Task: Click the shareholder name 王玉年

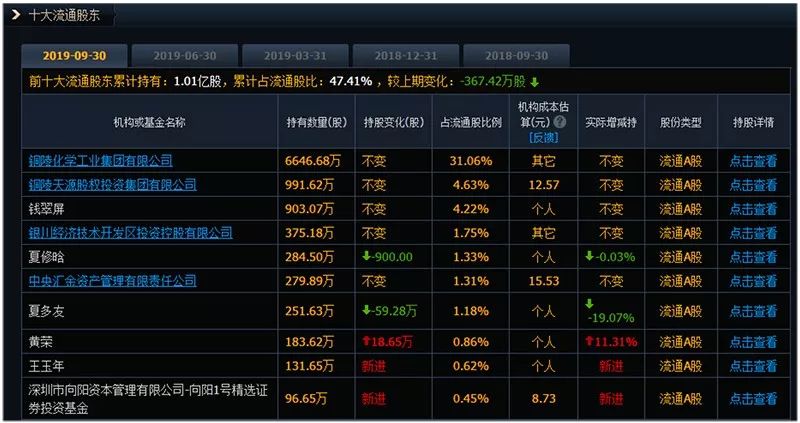Action: (x=46, y=366)
